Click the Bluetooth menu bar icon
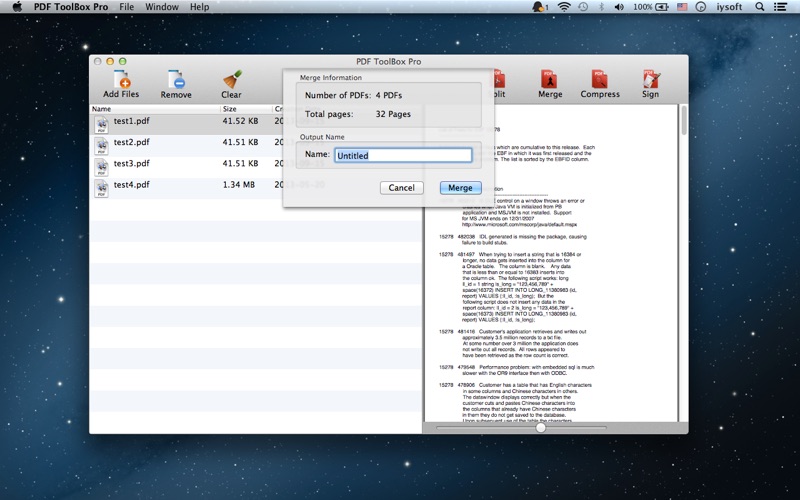 (x=601, y=7)
